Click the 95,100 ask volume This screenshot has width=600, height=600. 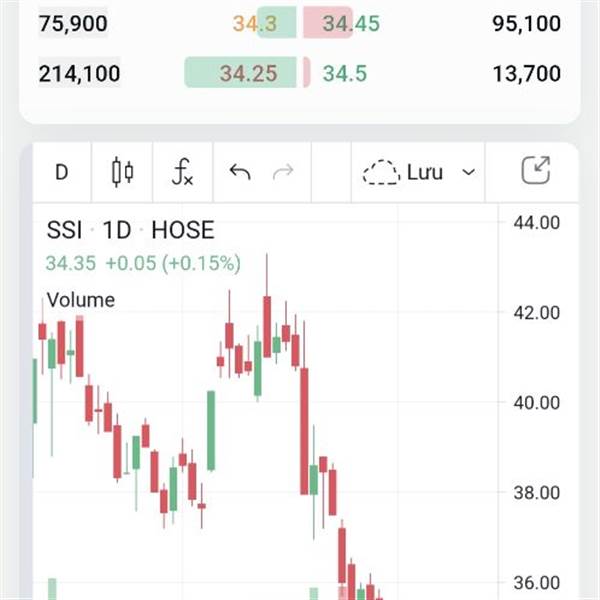pyautogui.click(x=526, y=23)
